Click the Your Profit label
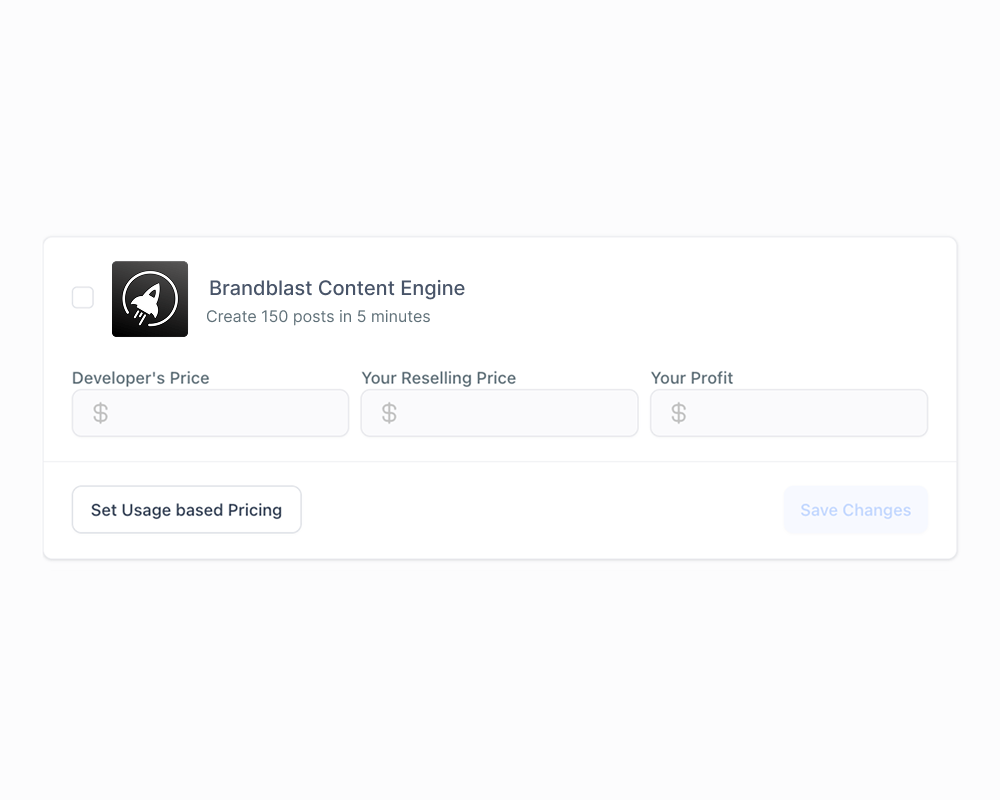This screenshot has width=1000, height=800. tap(692, 378)
